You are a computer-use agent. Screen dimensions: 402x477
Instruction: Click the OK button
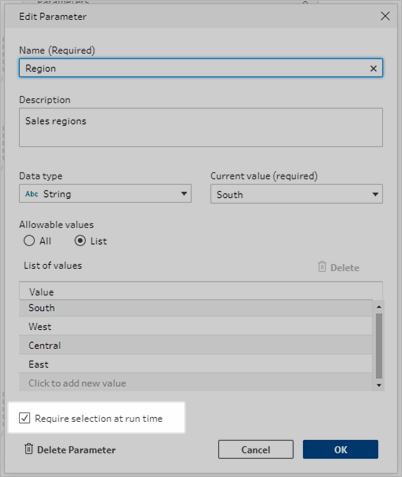340,449
